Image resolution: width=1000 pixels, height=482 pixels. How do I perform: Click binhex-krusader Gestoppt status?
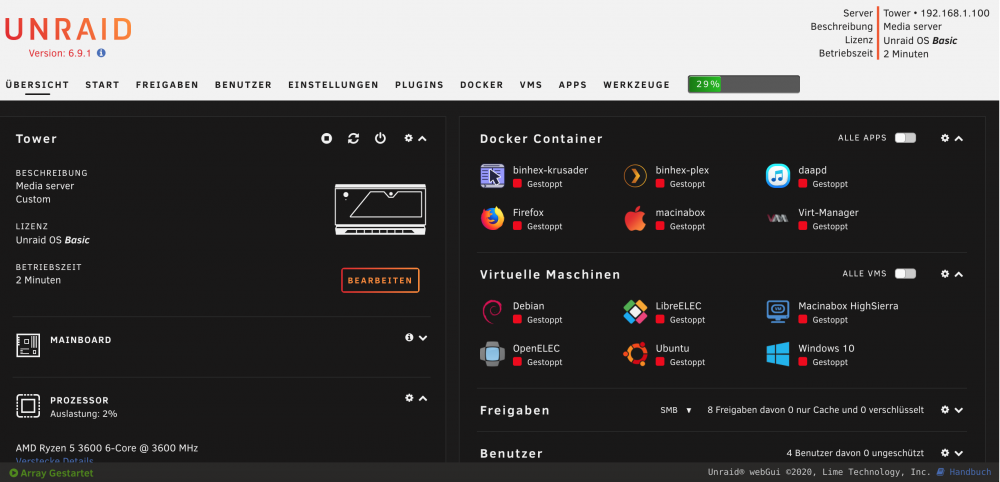click(x=538, y=184)
